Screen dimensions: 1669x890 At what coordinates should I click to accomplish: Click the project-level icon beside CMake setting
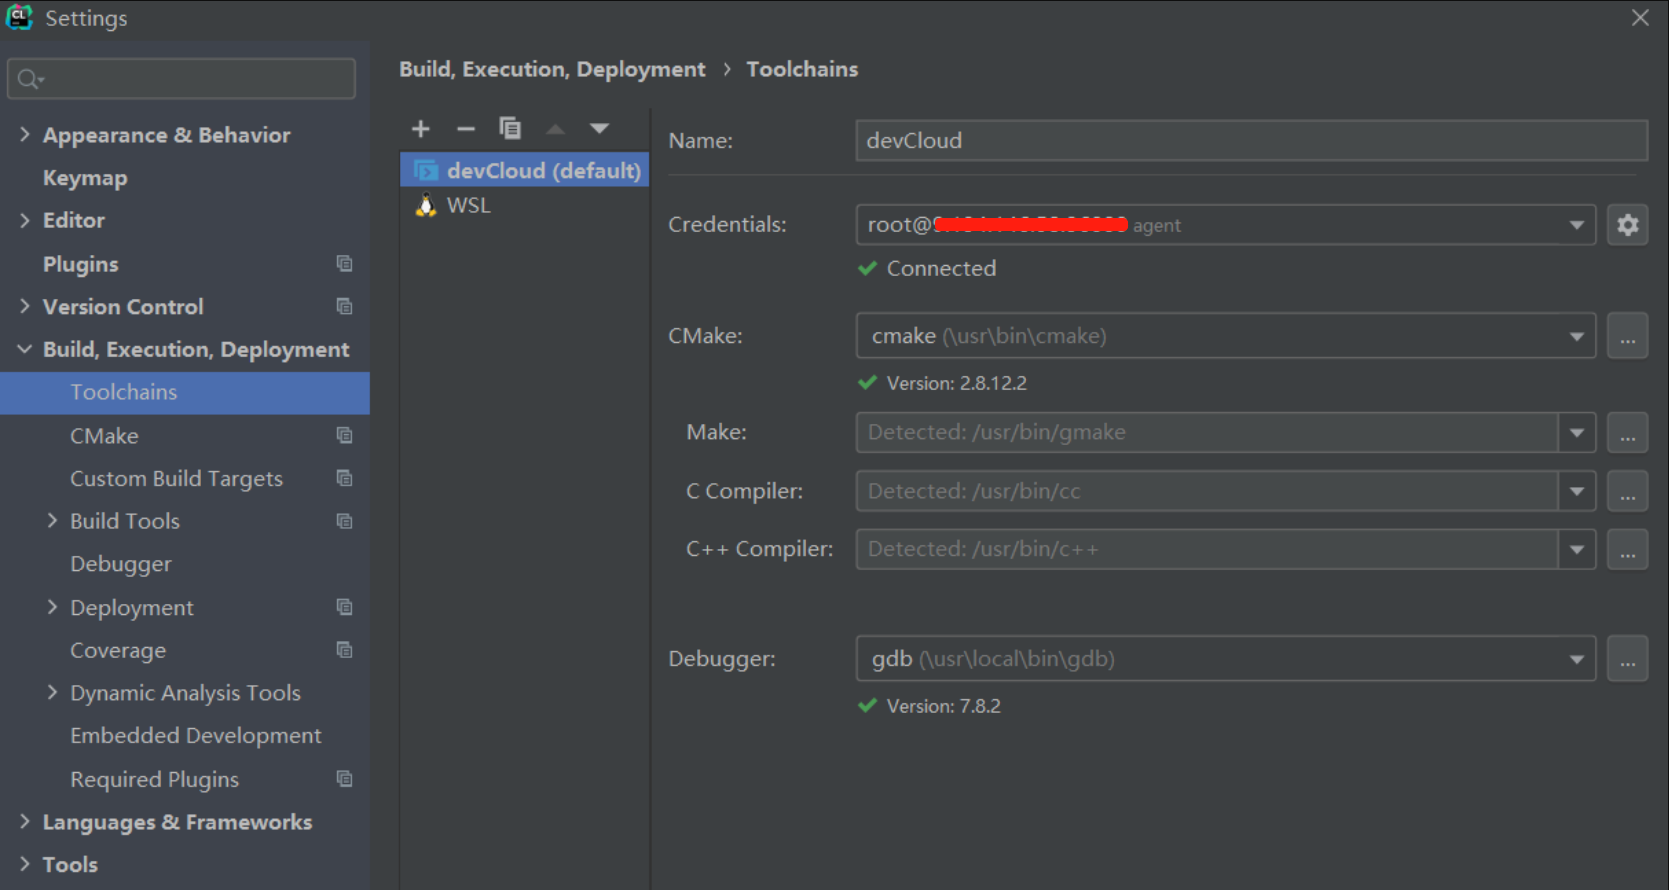tap(345, 435)
